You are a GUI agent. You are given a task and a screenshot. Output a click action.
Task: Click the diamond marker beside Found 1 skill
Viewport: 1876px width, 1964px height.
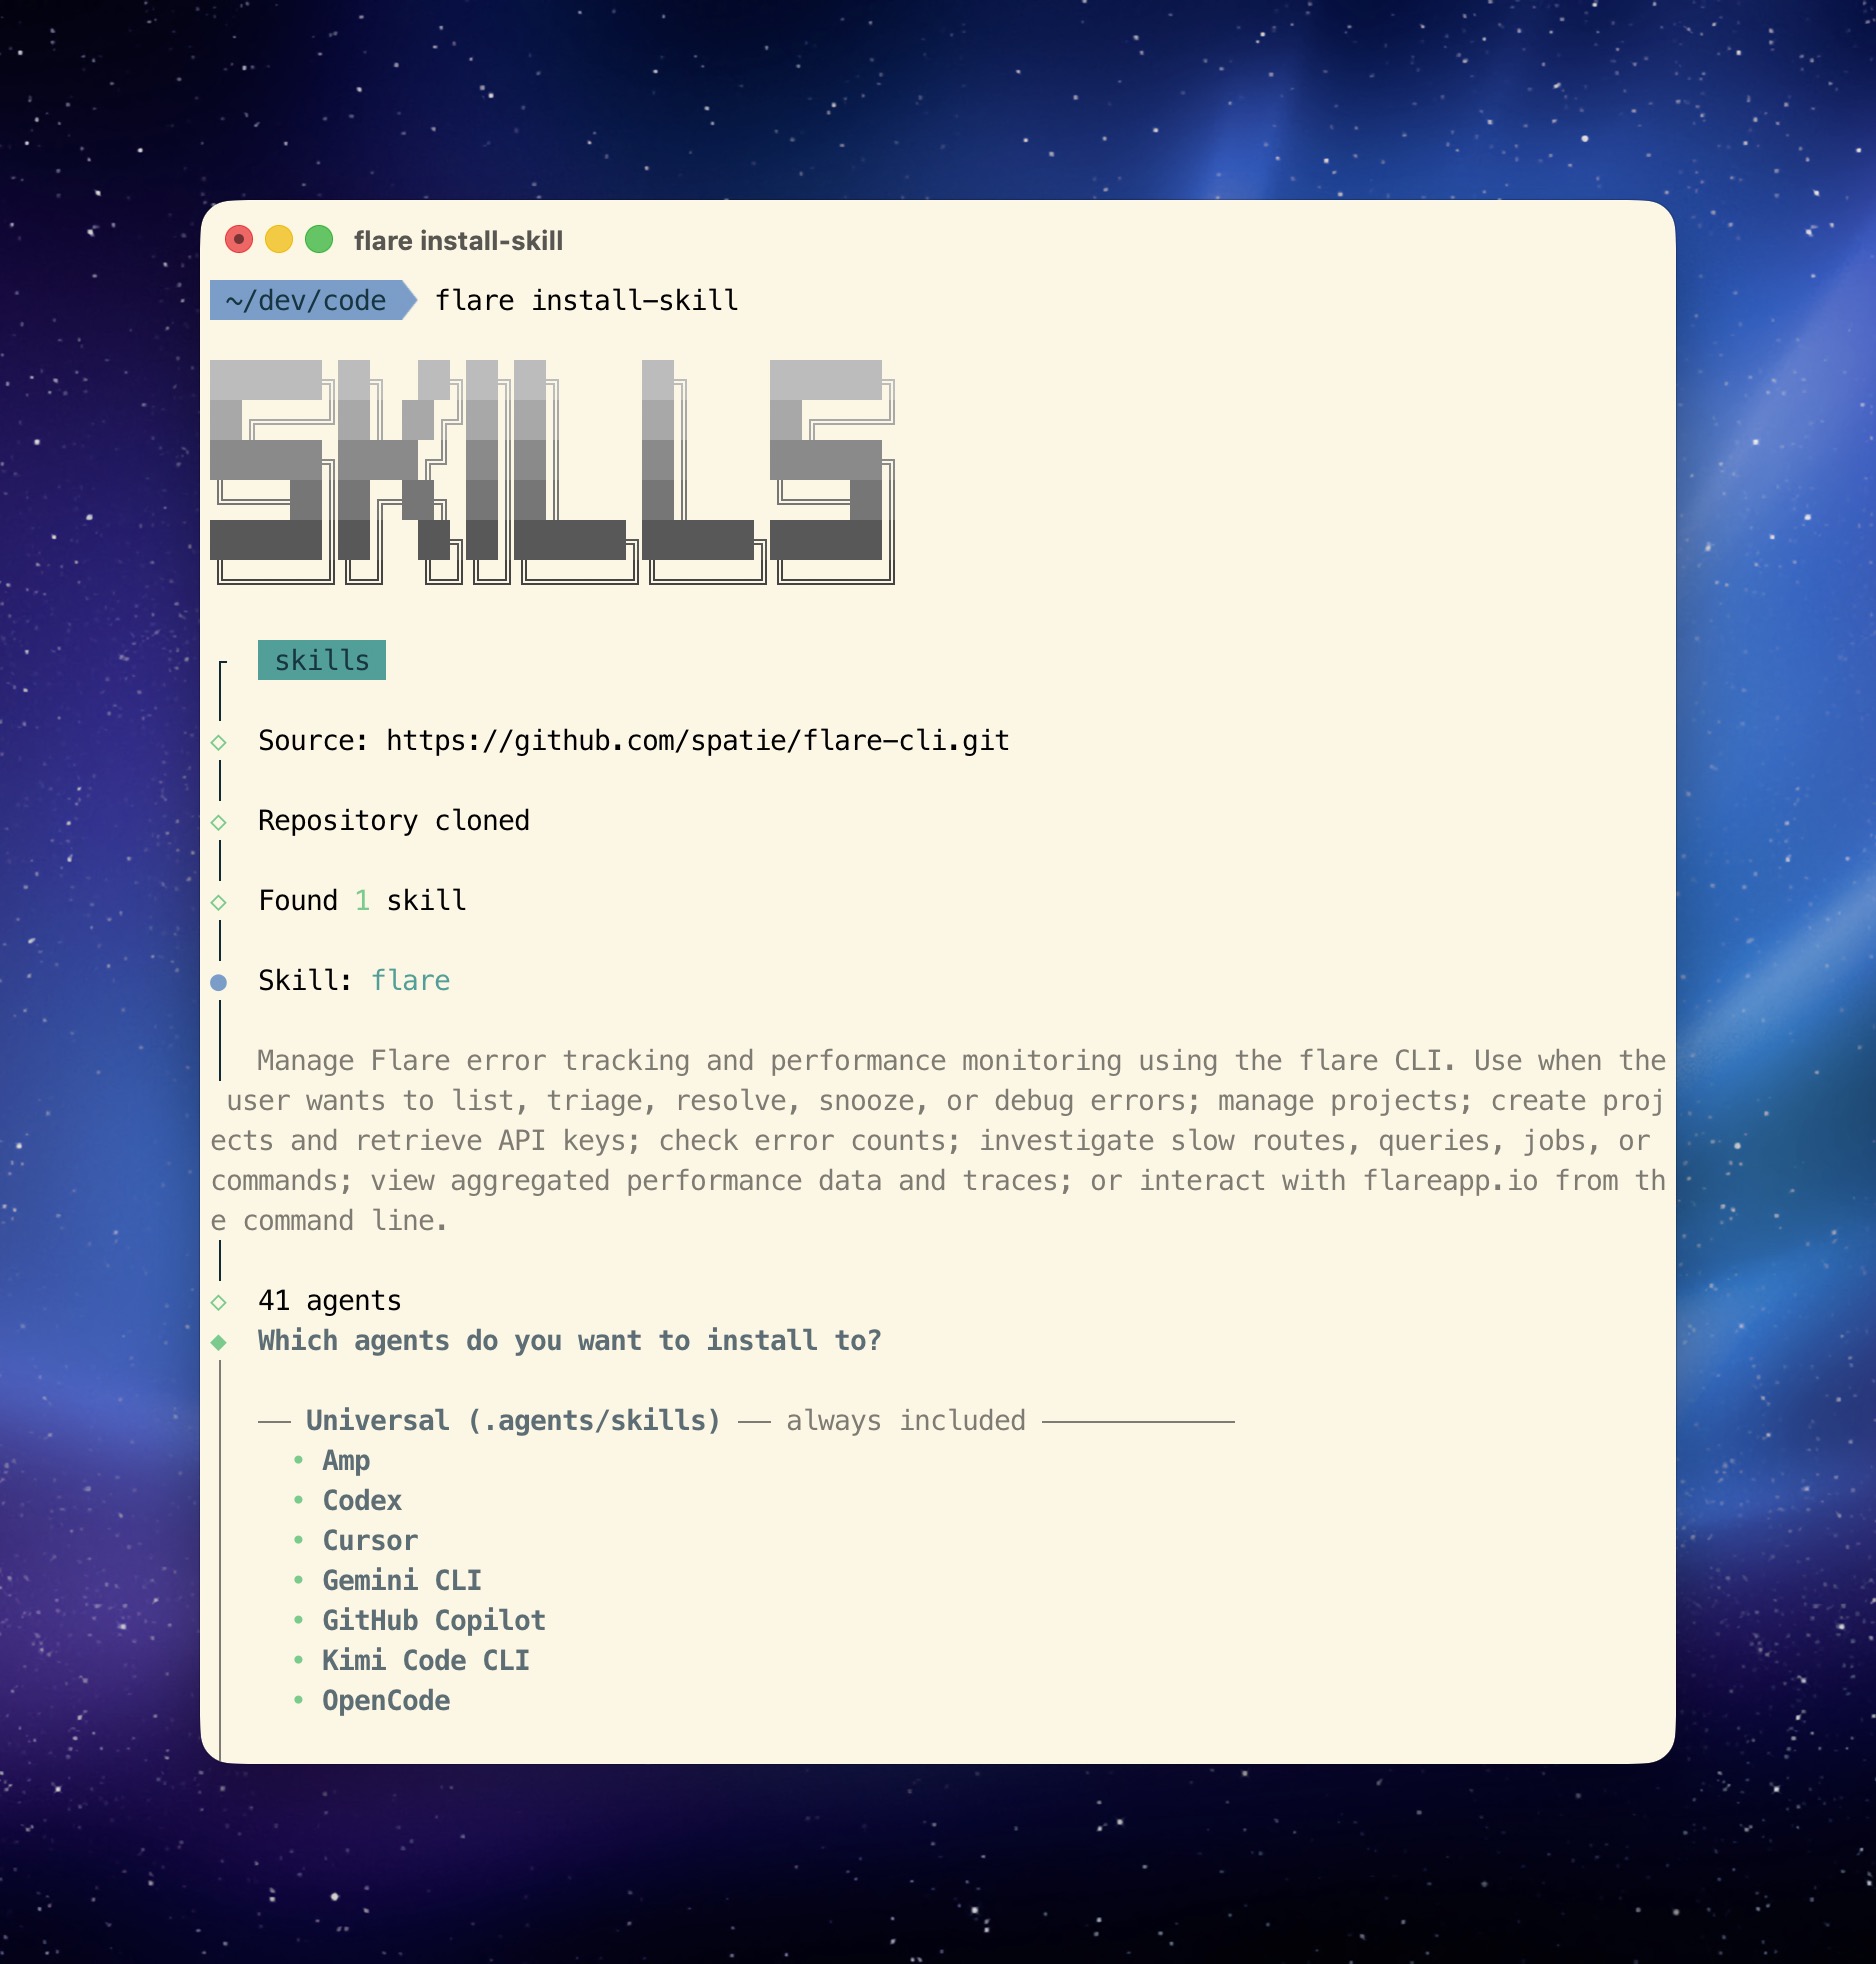(x=219, y=902)
